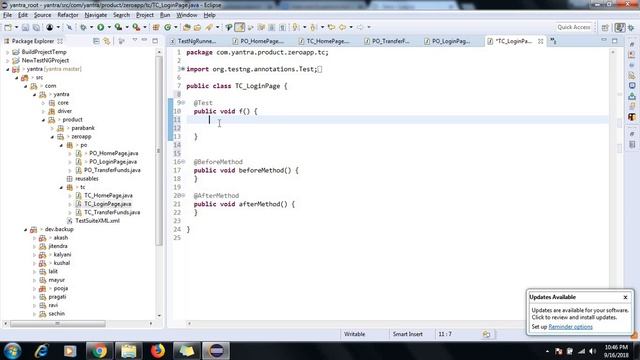Image resolution: width=640 pixels, height=360 pixels.
Task: Open Package Explorer View Menu dropdown
Action: point(134,40)
